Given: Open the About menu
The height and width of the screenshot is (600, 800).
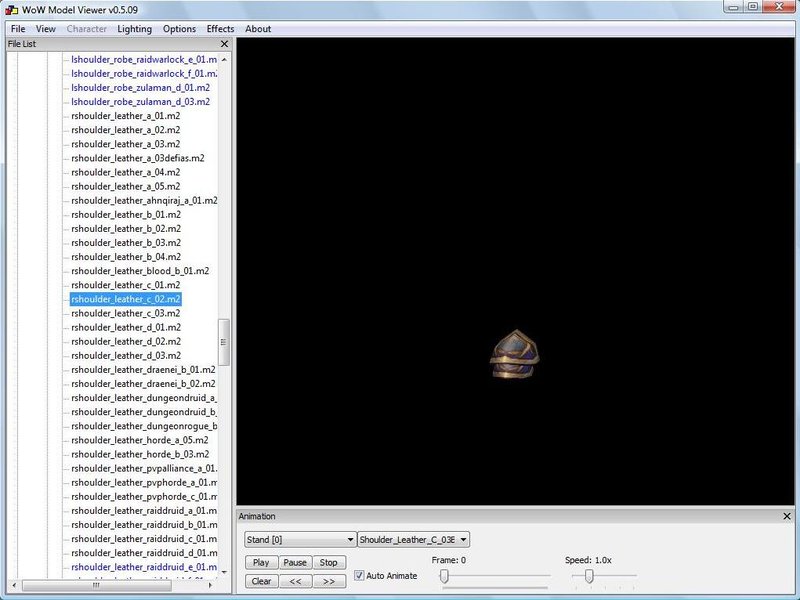Looking at the screenshot, I should [258, 29].
